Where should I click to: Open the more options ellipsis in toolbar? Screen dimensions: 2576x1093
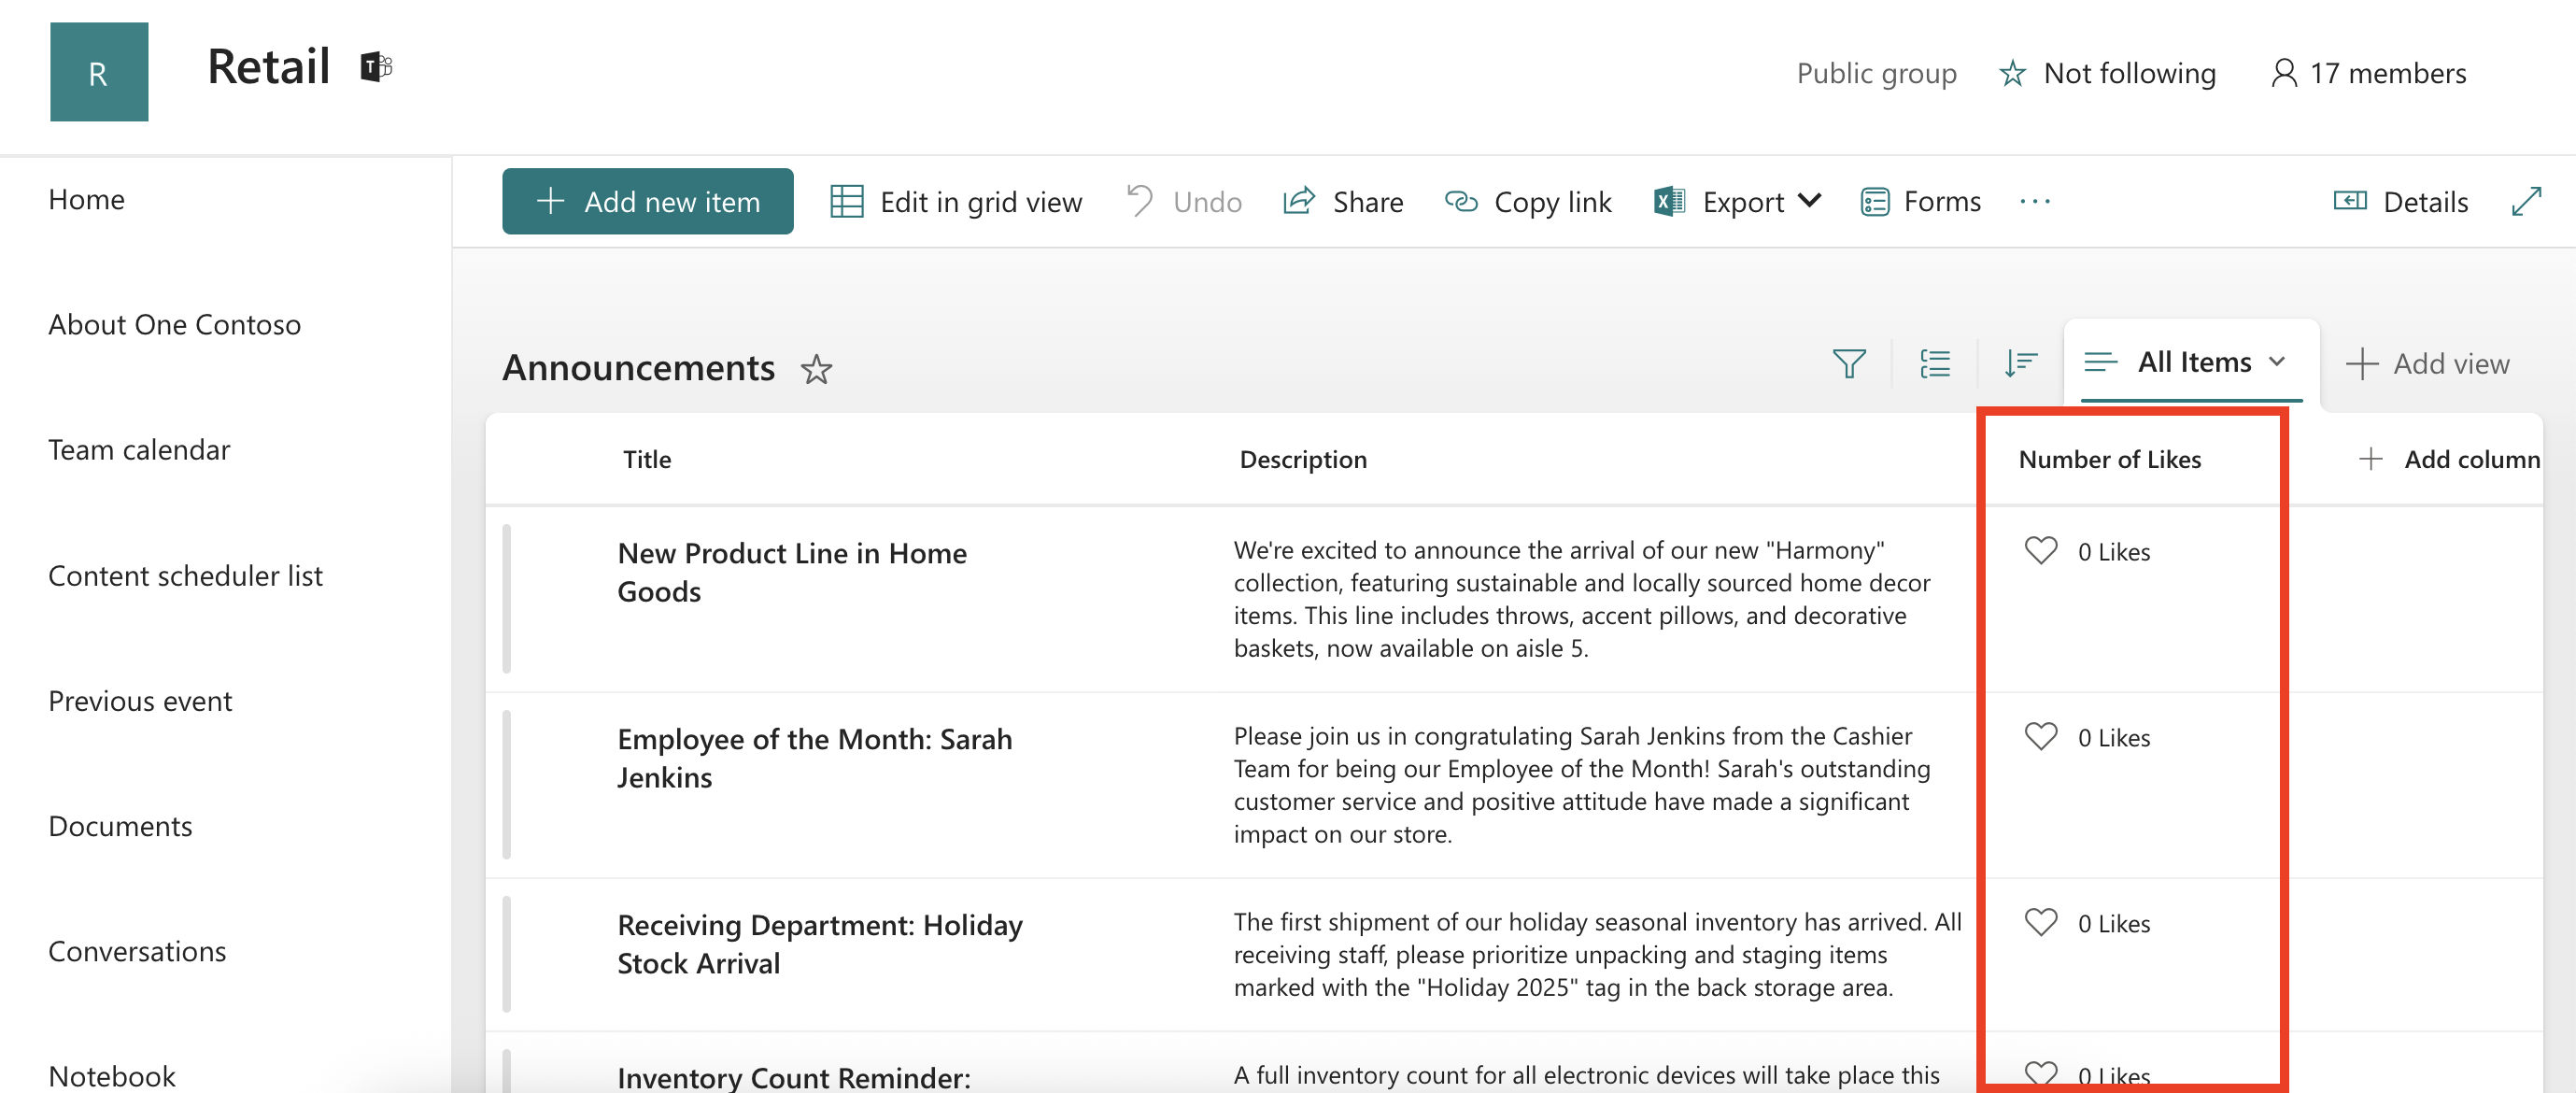2034,201
